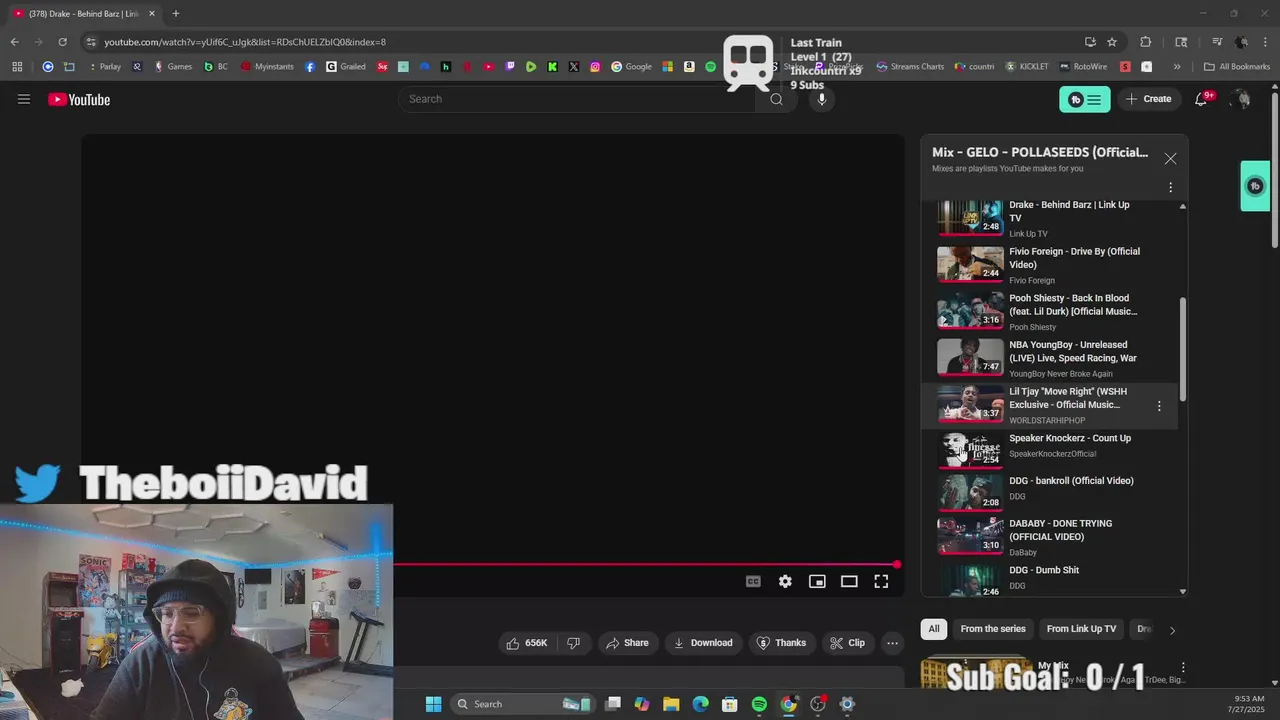Screen dimensions: 1280x720
Task: Click the YouTube search magnifier button
Action: click(776, 99)
